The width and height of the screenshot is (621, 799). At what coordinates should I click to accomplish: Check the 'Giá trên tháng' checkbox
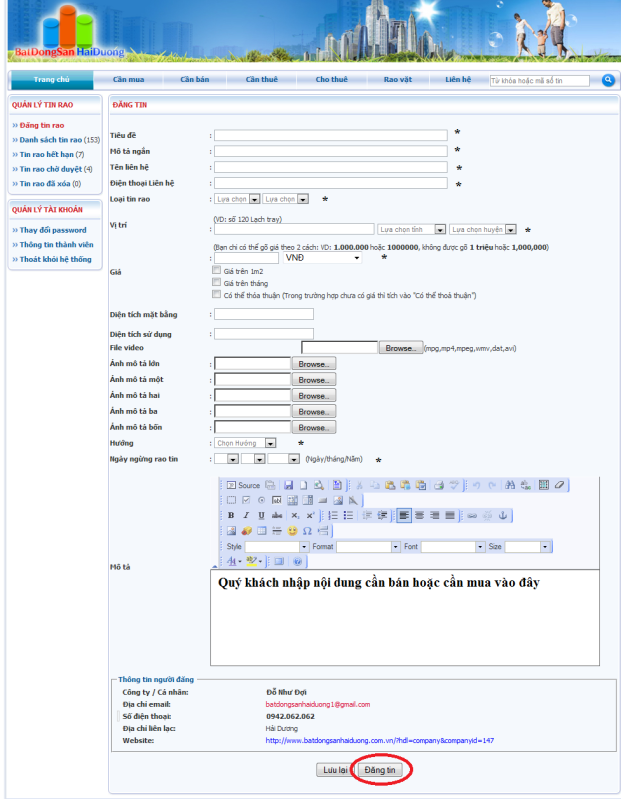[x=217, y=282]
